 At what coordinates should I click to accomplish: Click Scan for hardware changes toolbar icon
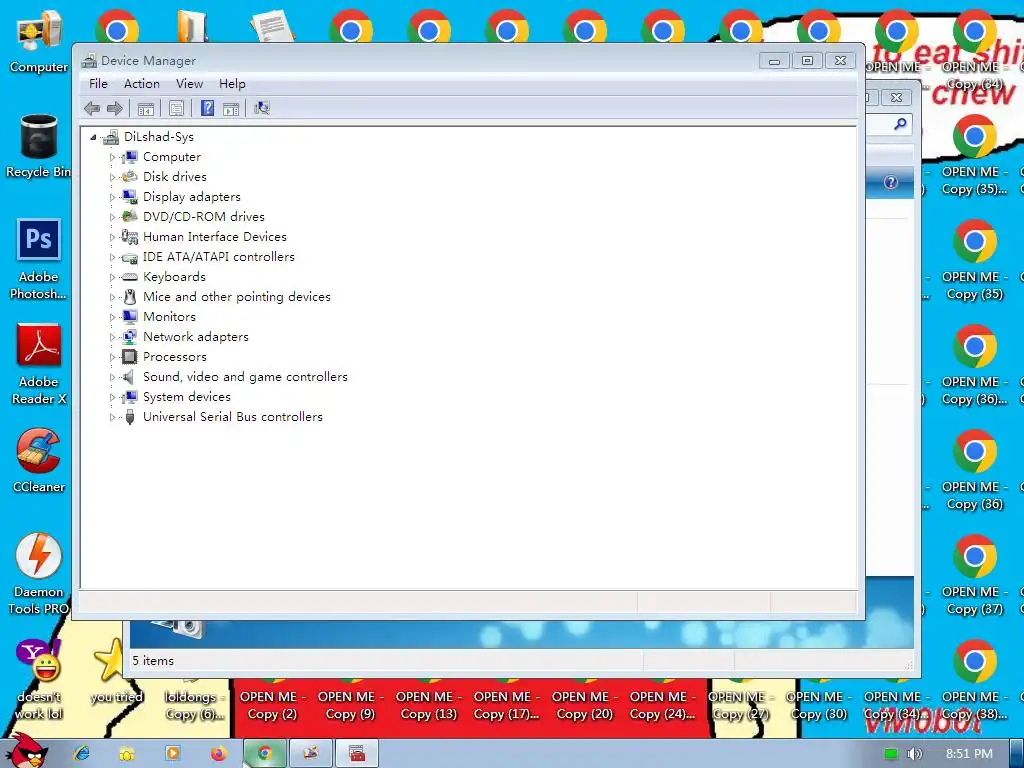(x=262, y=108)
